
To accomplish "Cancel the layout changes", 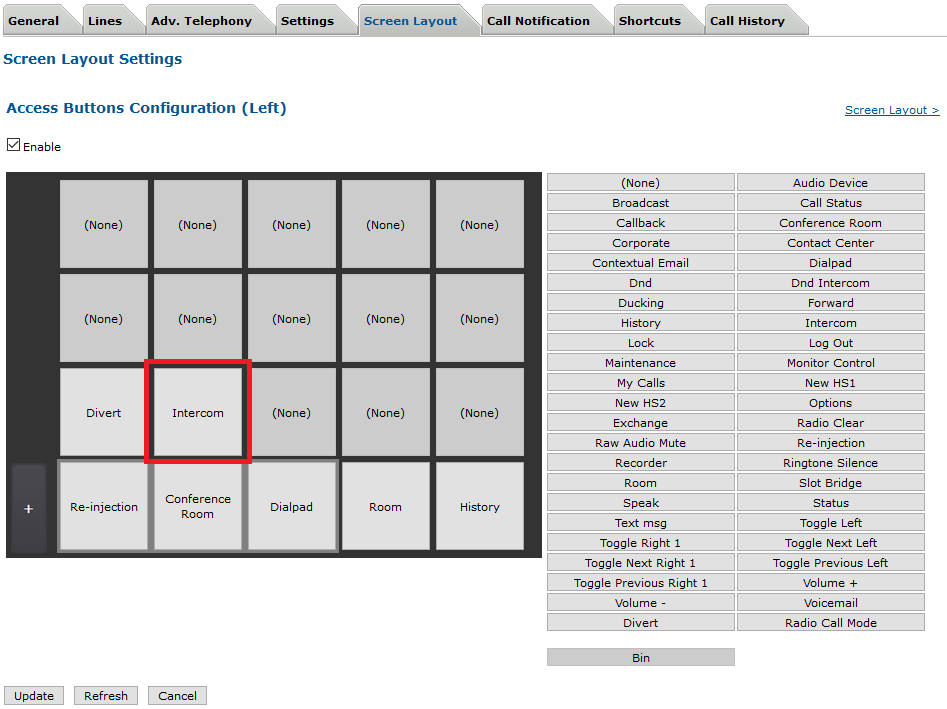I will [x=177, y=696].
